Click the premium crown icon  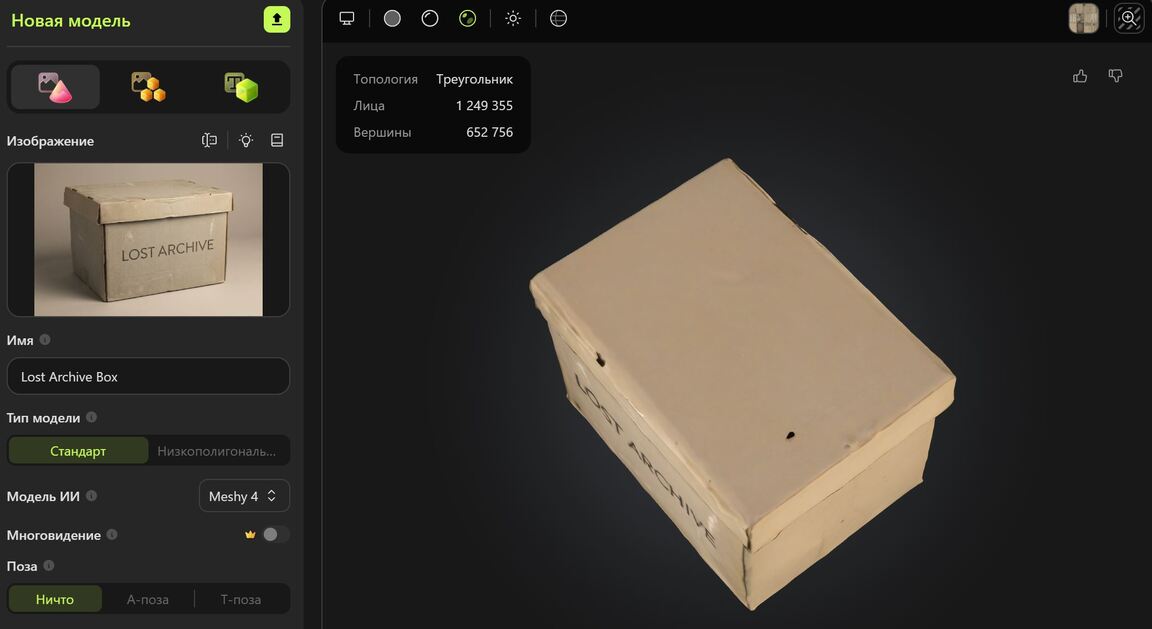(250, 535)
